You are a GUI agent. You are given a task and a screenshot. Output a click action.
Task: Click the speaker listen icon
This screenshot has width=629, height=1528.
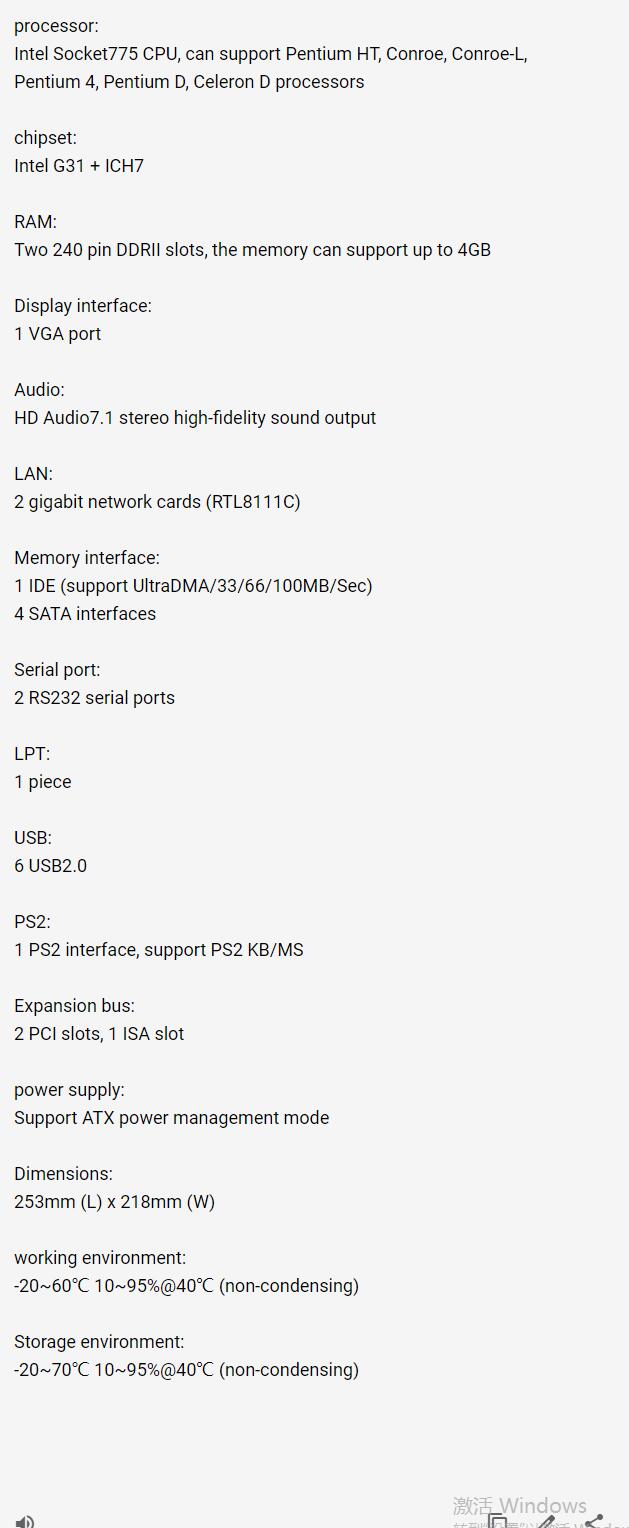(x=25, y=1521)
